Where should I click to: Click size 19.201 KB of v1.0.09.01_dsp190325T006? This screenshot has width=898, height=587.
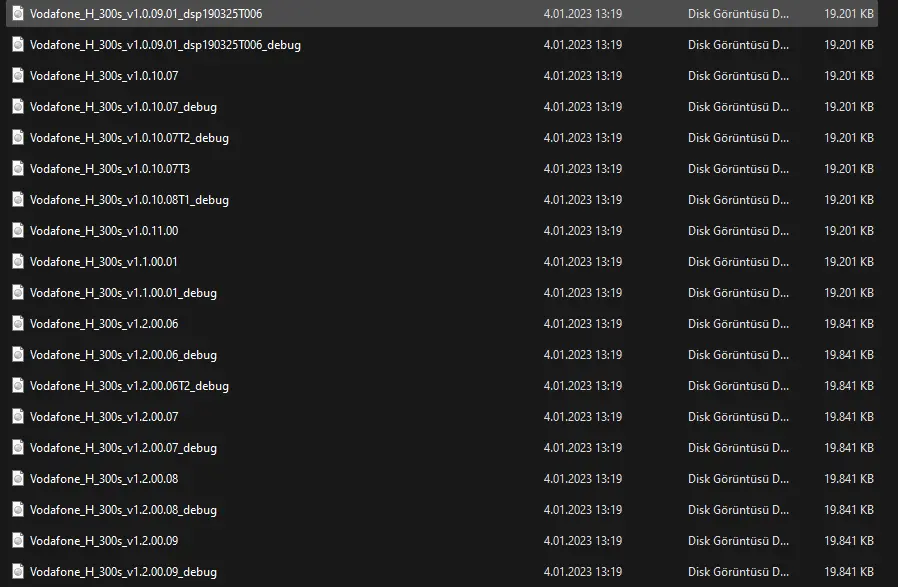[x=849, y=14]
